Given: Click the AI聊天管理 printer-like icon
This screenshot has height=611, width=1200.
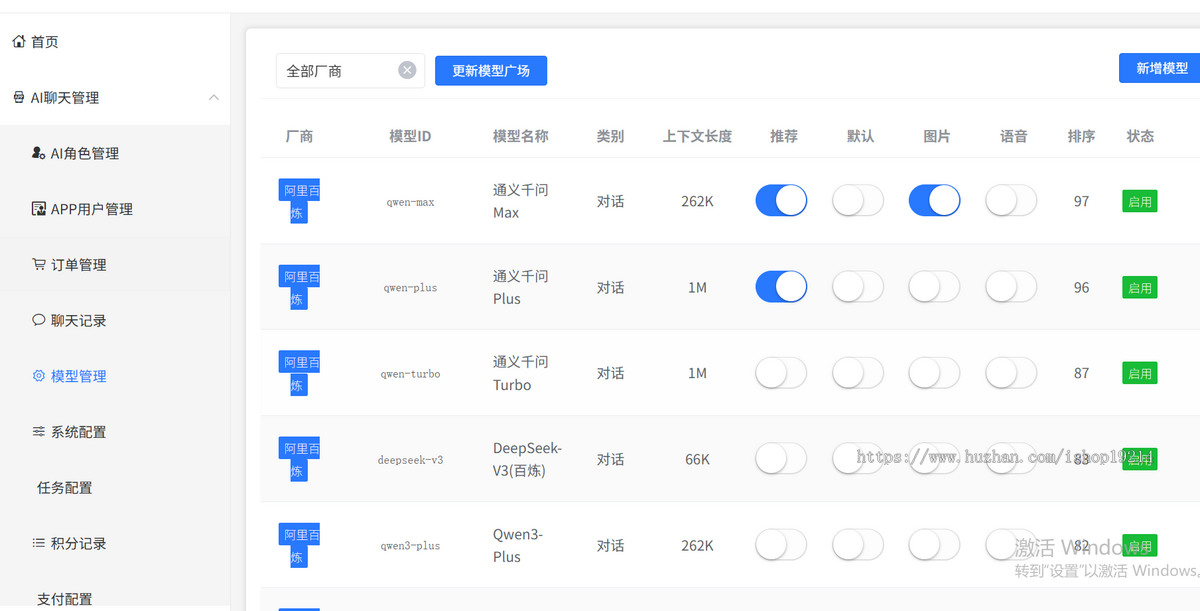Looking at the screenshot, I should [x=18, y=98].
